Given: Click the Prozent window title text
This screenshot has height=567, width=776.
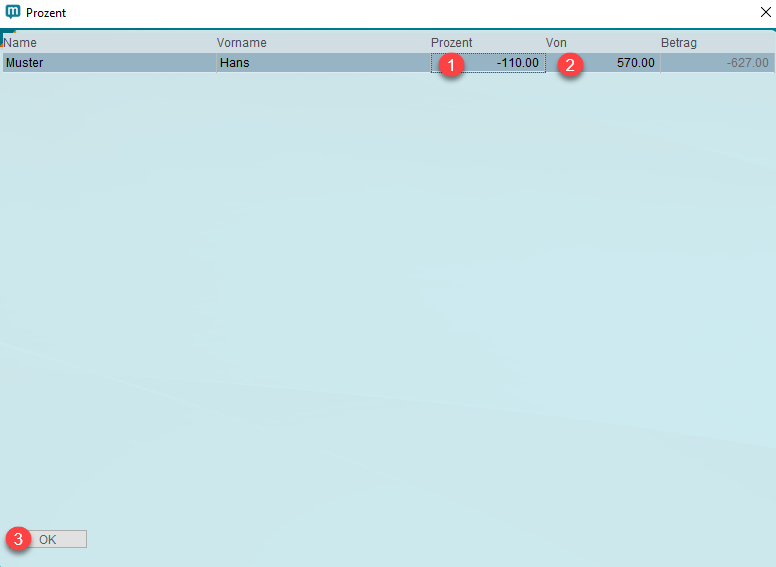Looking at the screenshot, I should 46,13.
